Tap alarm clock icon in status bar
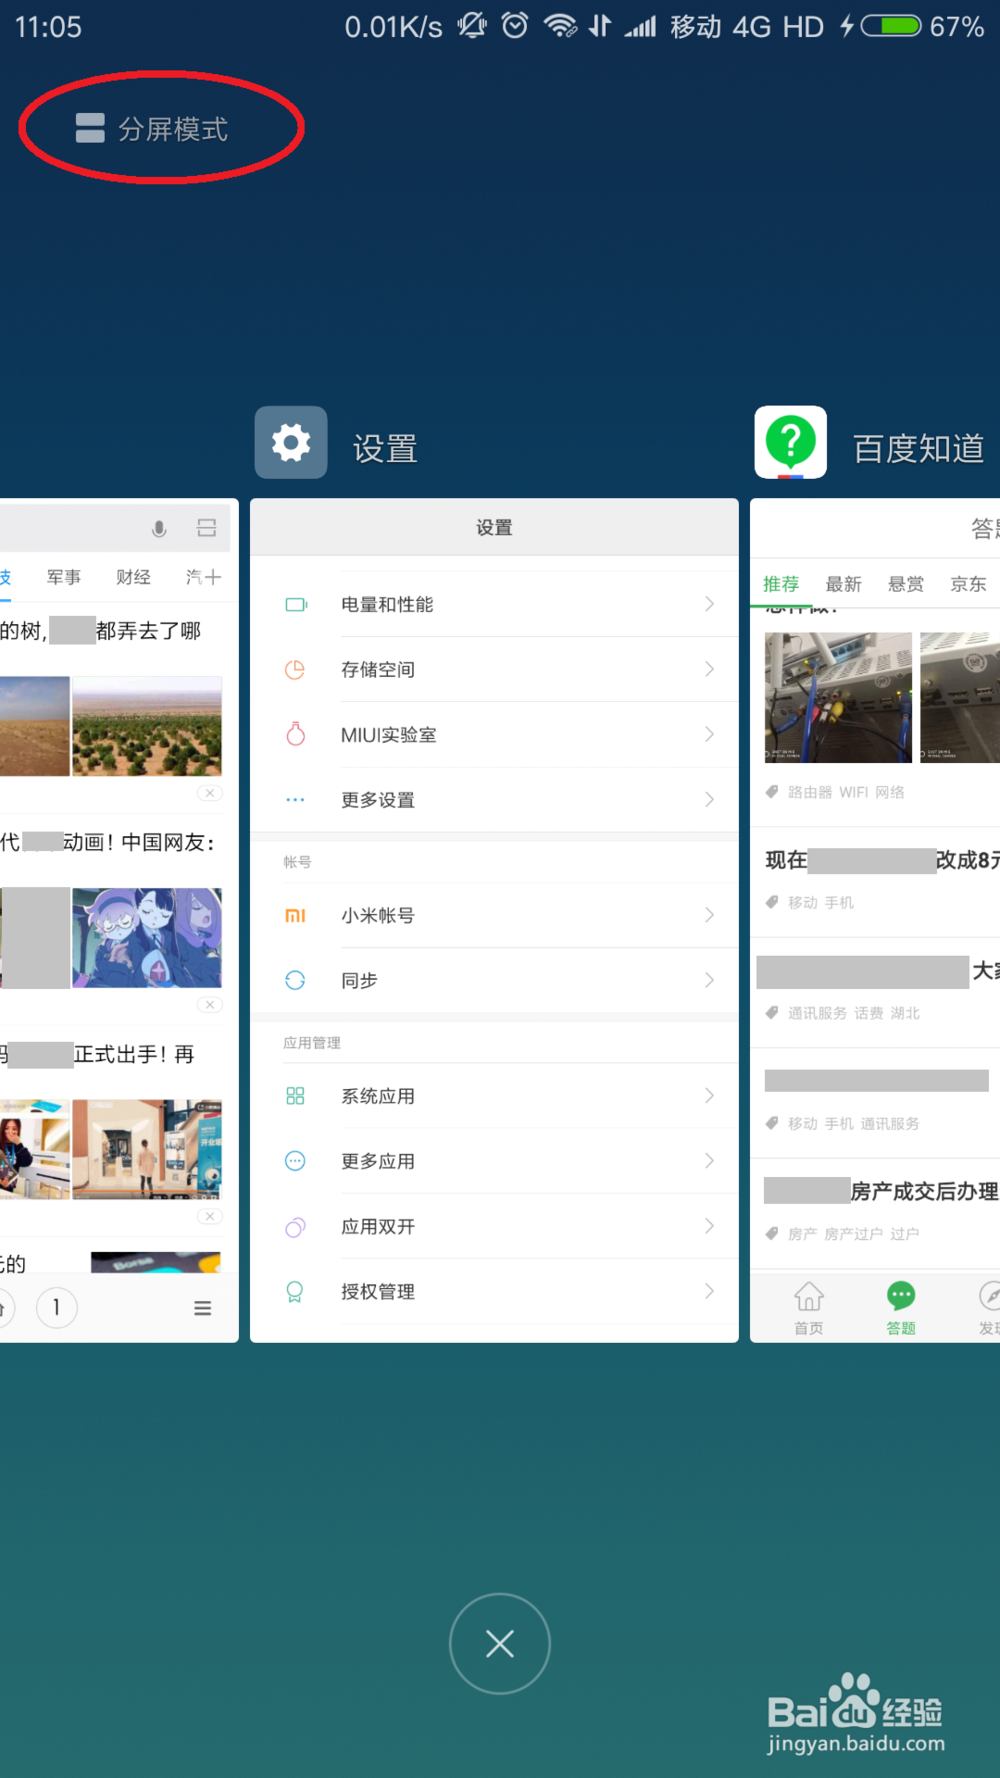 click(x=515, y=25)
